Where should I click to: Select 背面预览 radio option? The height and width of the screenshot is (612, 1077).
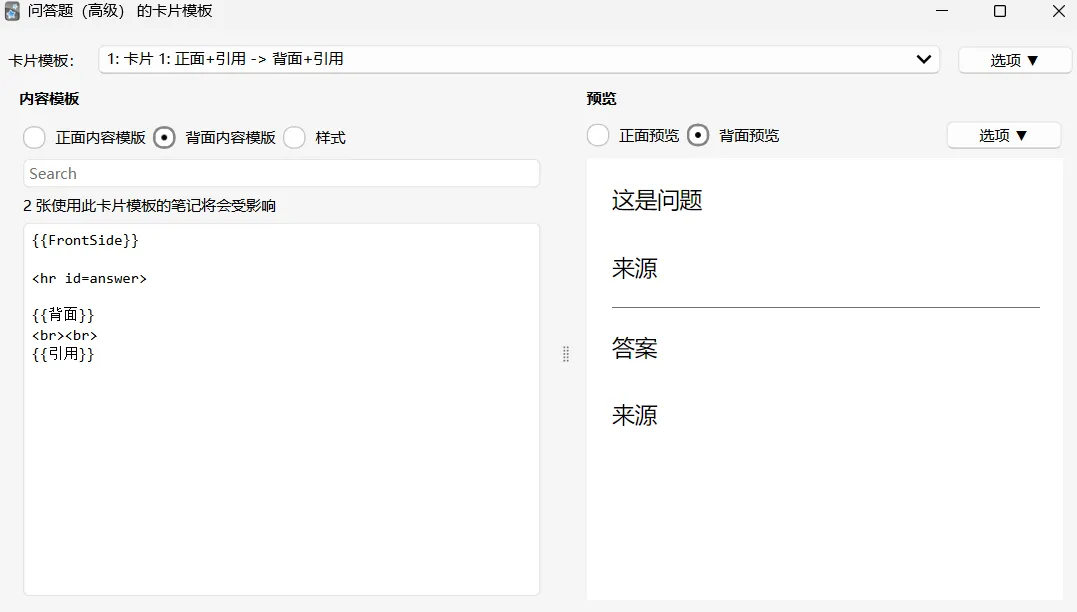click(698, 135)
